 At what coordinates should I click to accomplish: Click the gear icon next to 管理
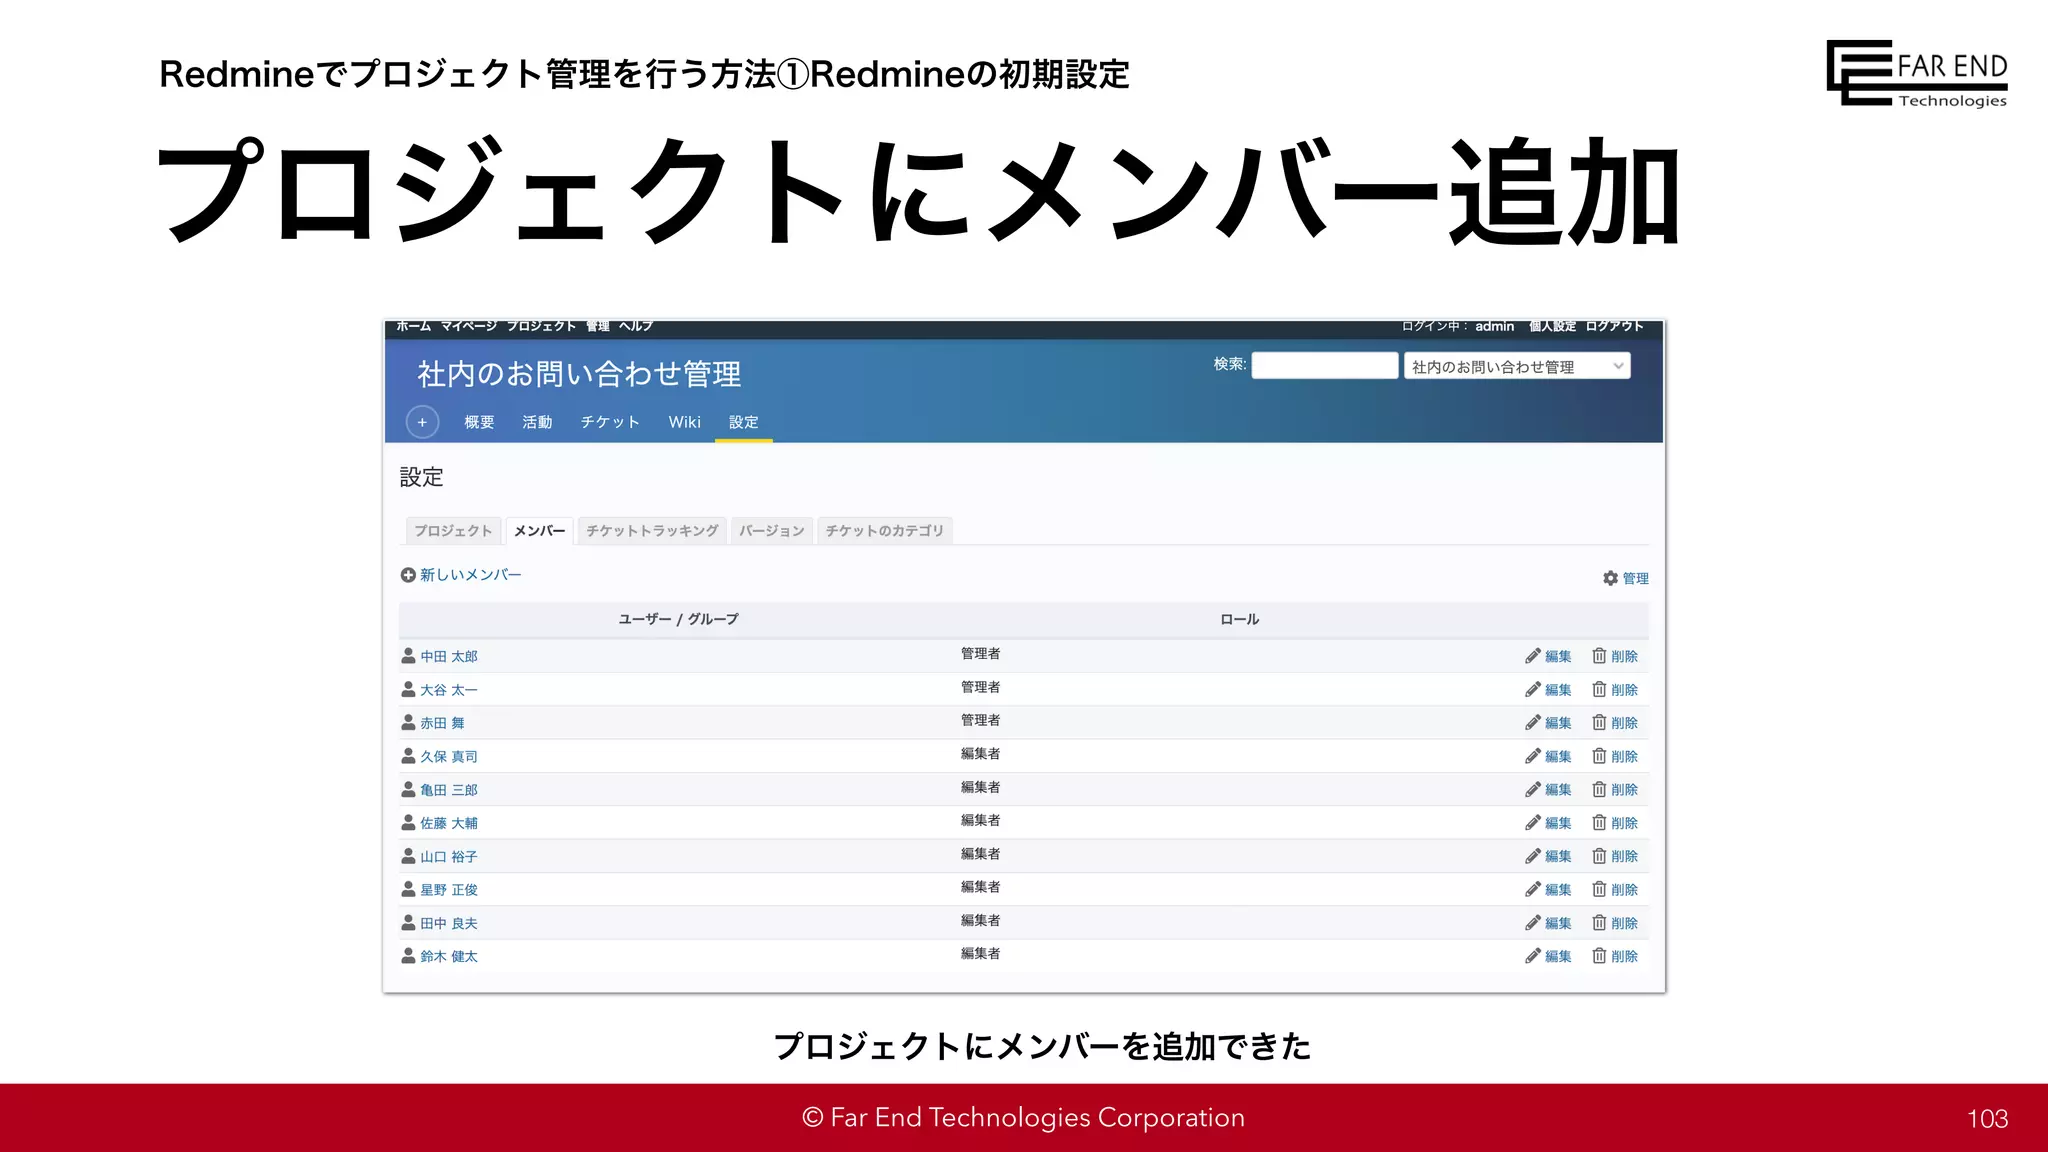(x=1610, y=578)
